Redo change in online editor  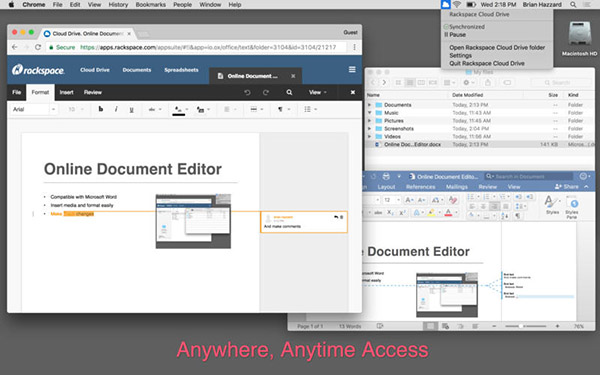click(266, 92)
